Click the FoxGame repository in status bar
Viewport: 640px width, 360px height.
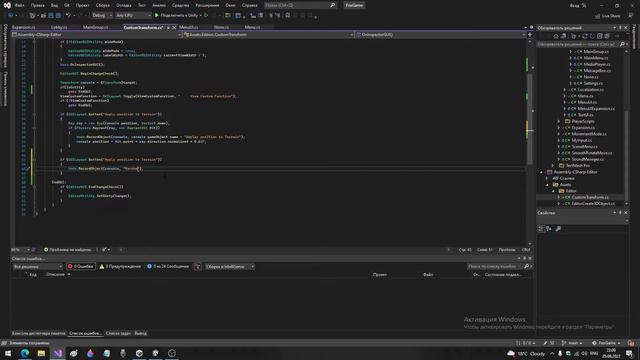[606, 343]
